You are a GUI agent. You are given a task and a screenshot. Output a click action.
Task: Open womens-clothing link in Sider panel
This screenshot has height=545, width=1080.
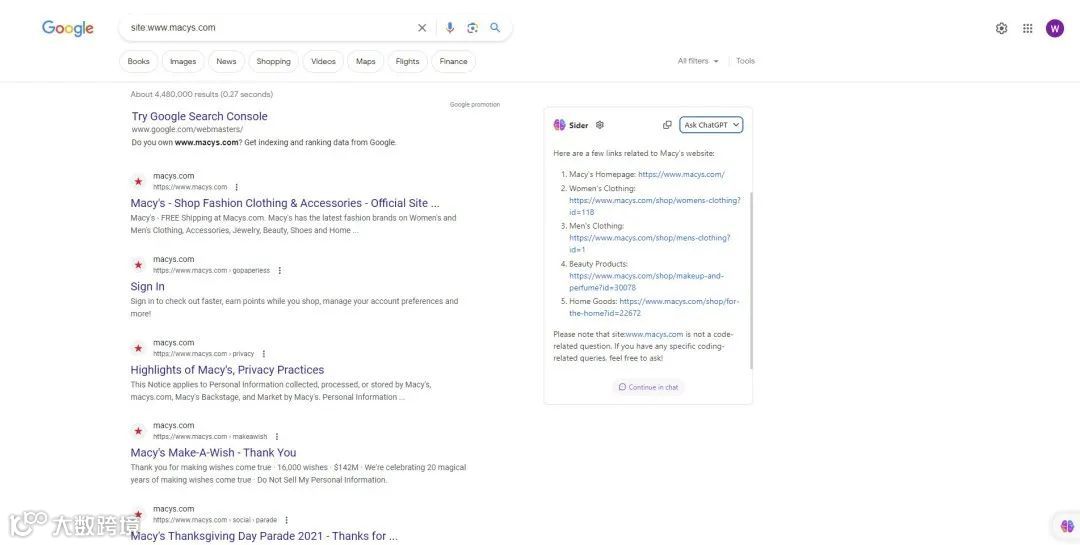(654, 206)
